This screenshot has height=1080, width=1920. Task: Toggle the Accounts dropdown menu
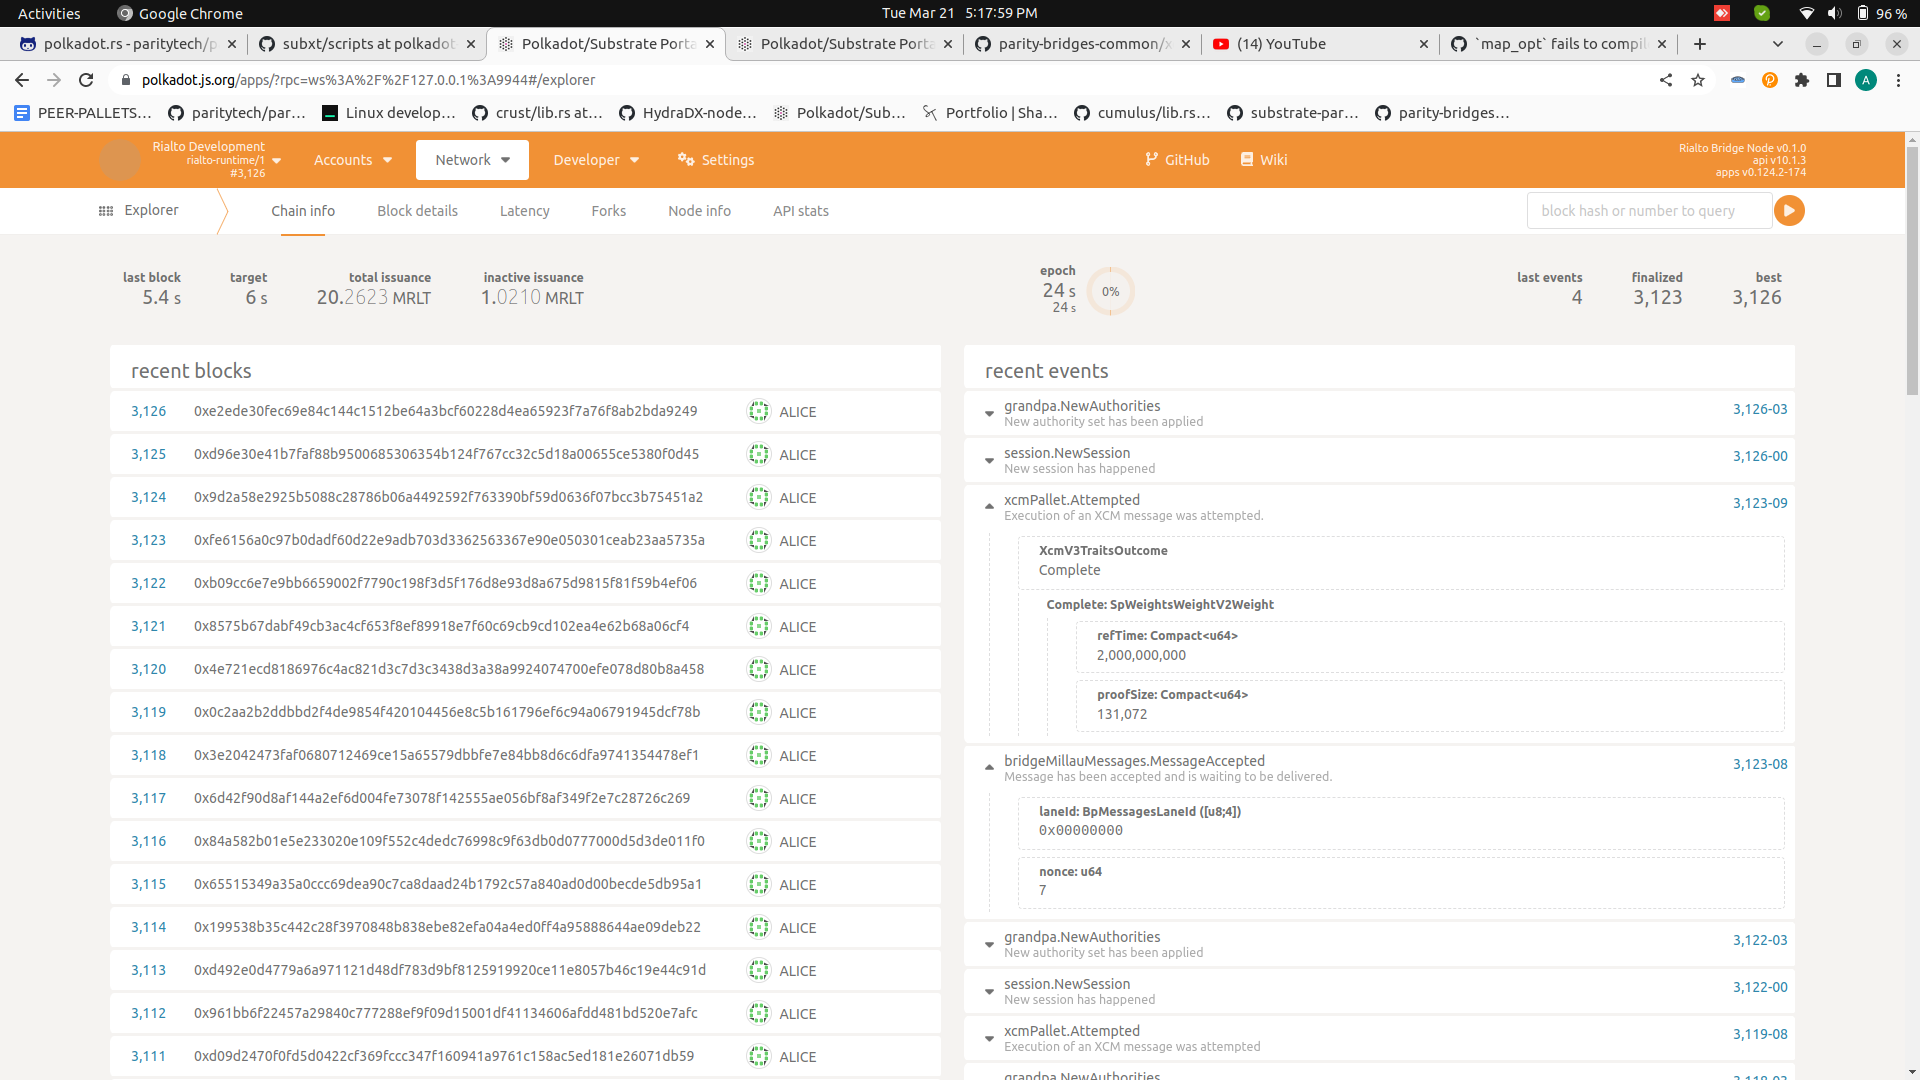[351, 160]
